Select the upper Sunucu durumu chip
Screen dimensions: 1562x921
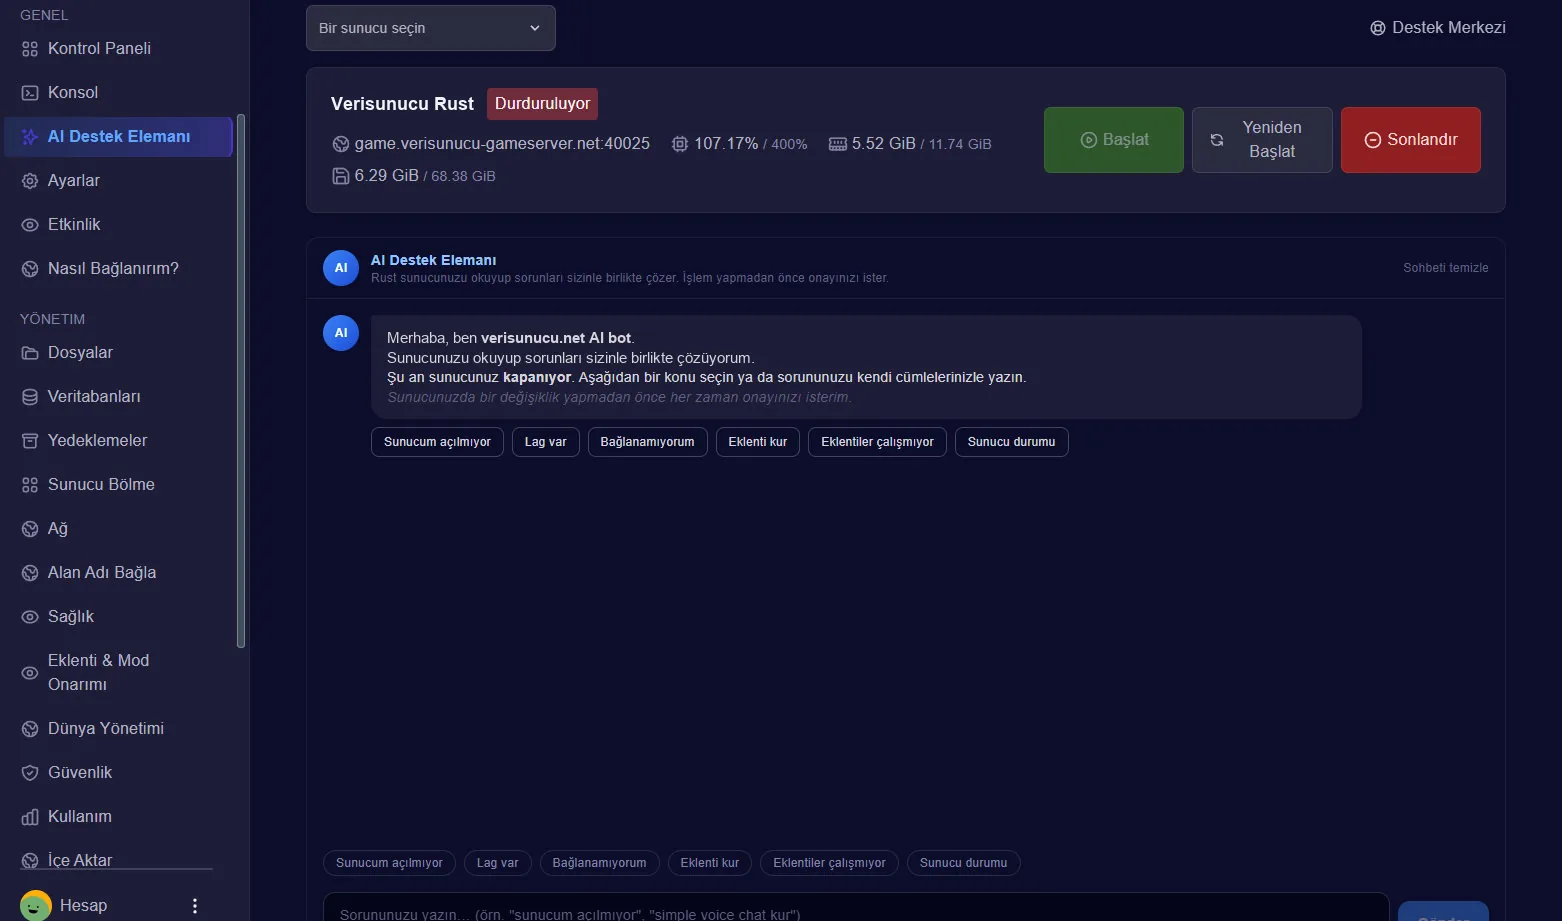coord(1012,442)
